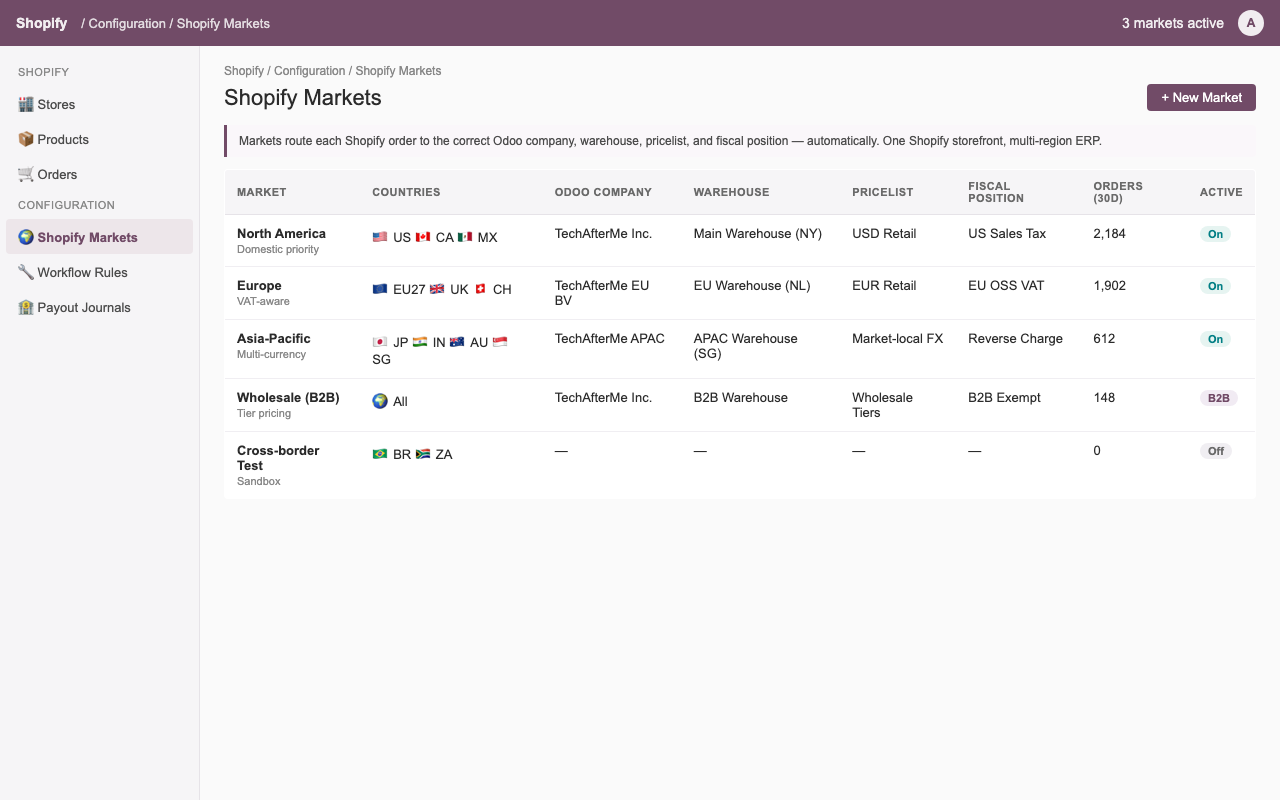1280x800 pixels.
Task: Click the Mexico flag in North America row
Action: pos(465,237)
